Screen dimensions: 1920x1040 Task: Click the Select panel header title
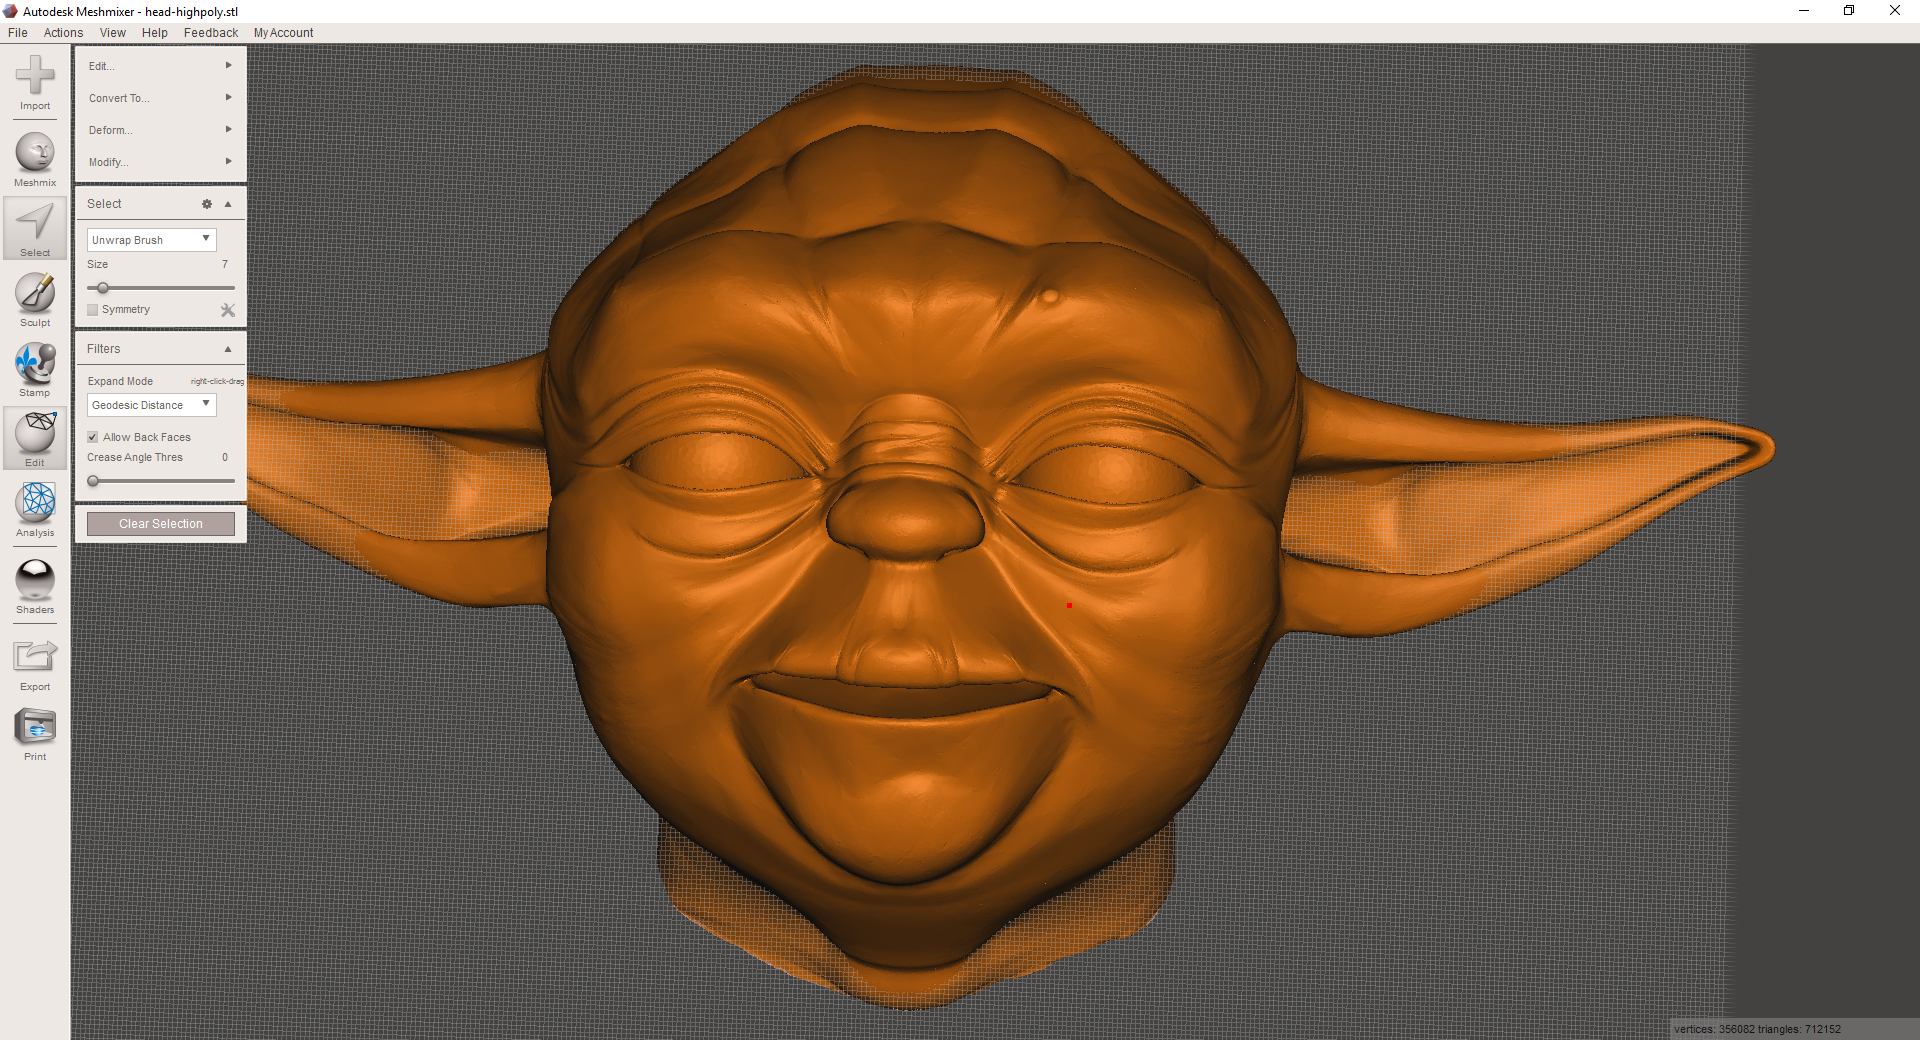tap(104, 204)
